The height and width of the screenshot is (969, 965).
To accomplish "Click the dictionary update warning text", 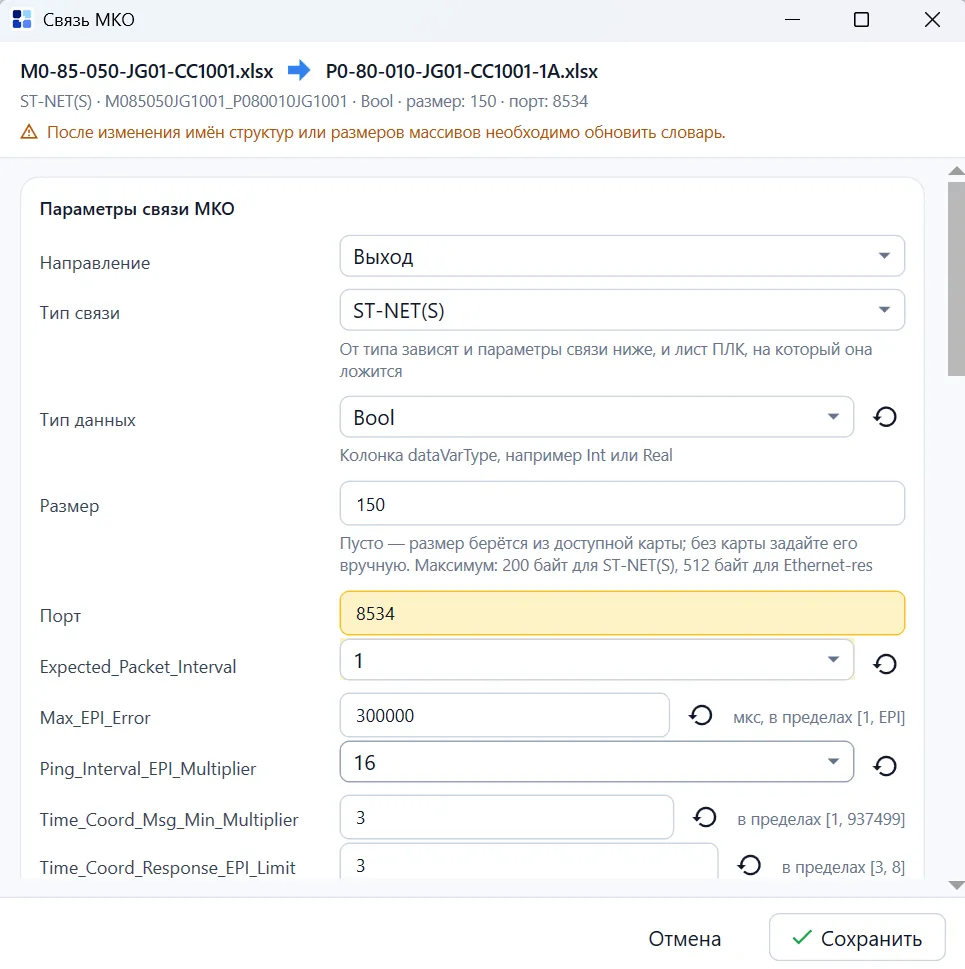I will [x=386, y=133].
